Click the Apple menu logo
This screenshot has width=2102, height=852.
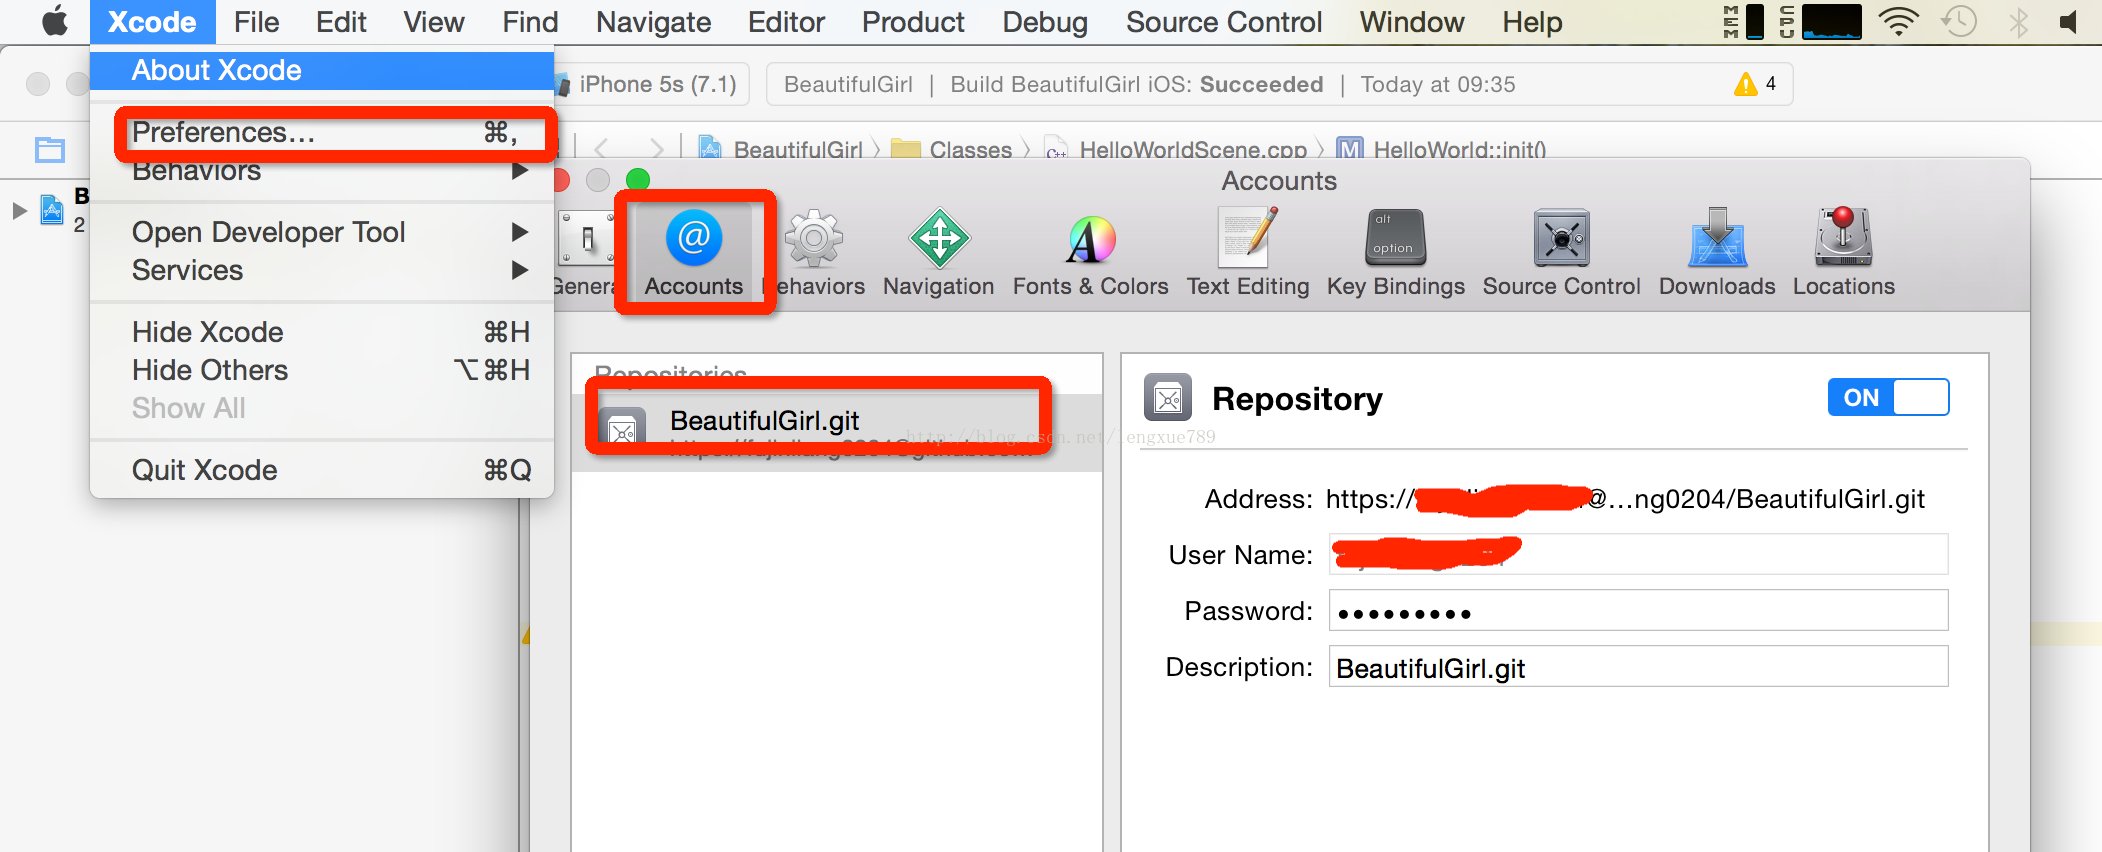point(55,21)
